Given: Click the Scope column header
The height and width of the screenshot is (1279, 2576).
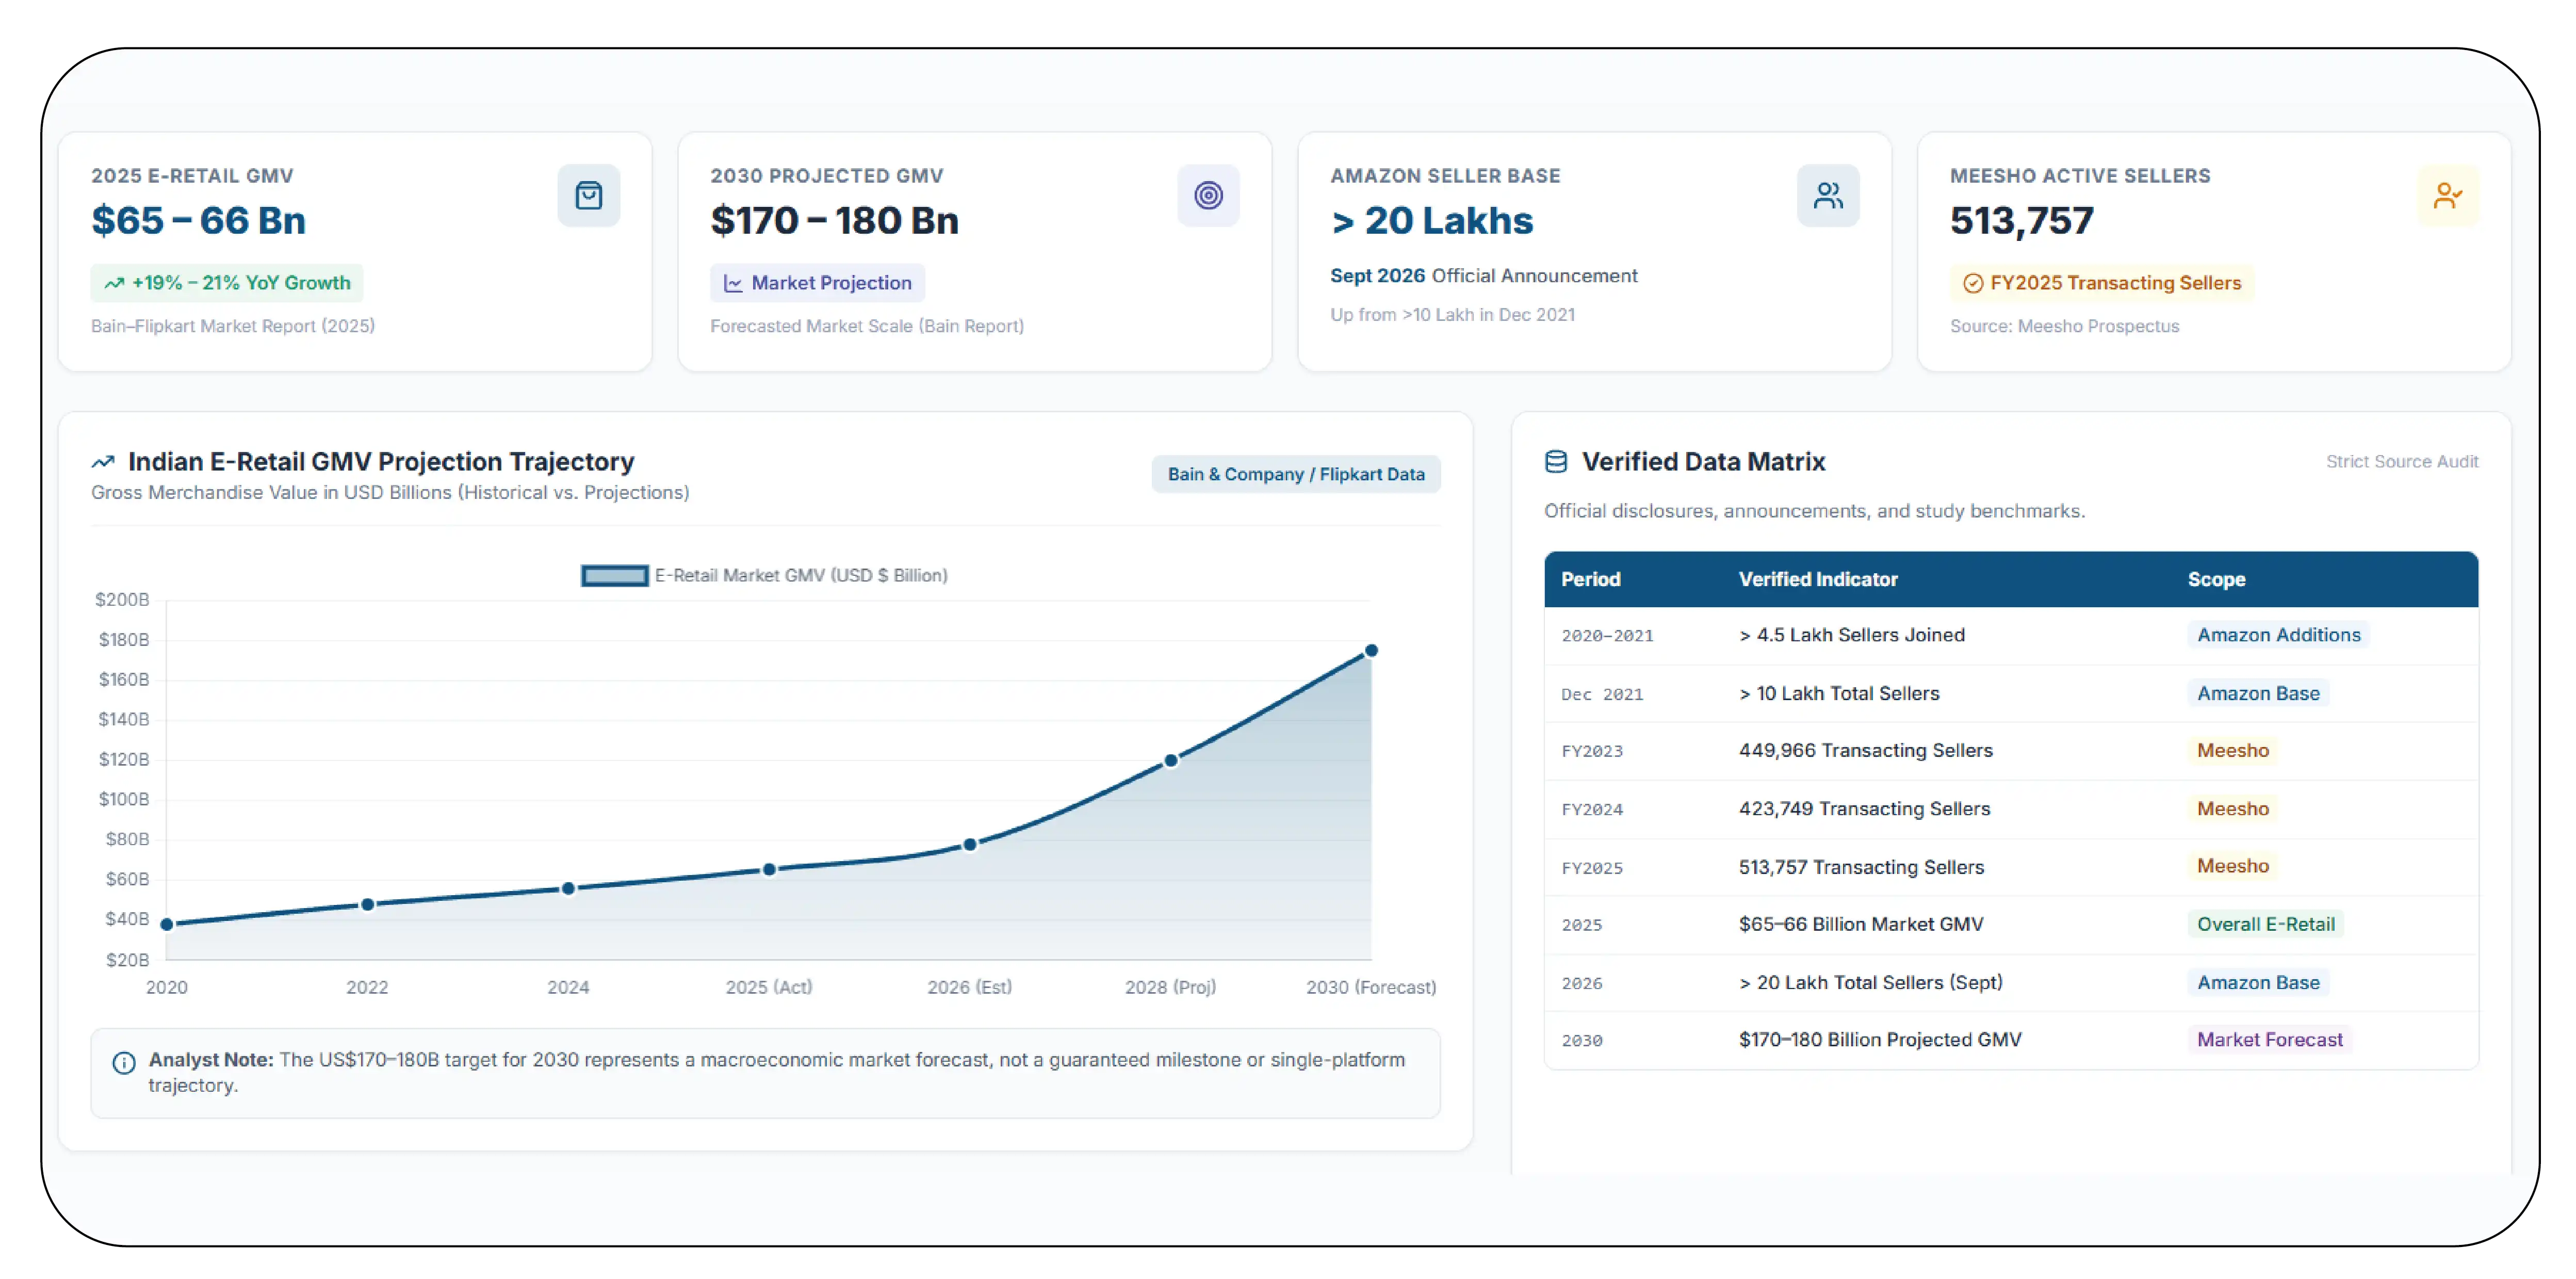Looking at the screenshot, I should tap(2216, 579).
